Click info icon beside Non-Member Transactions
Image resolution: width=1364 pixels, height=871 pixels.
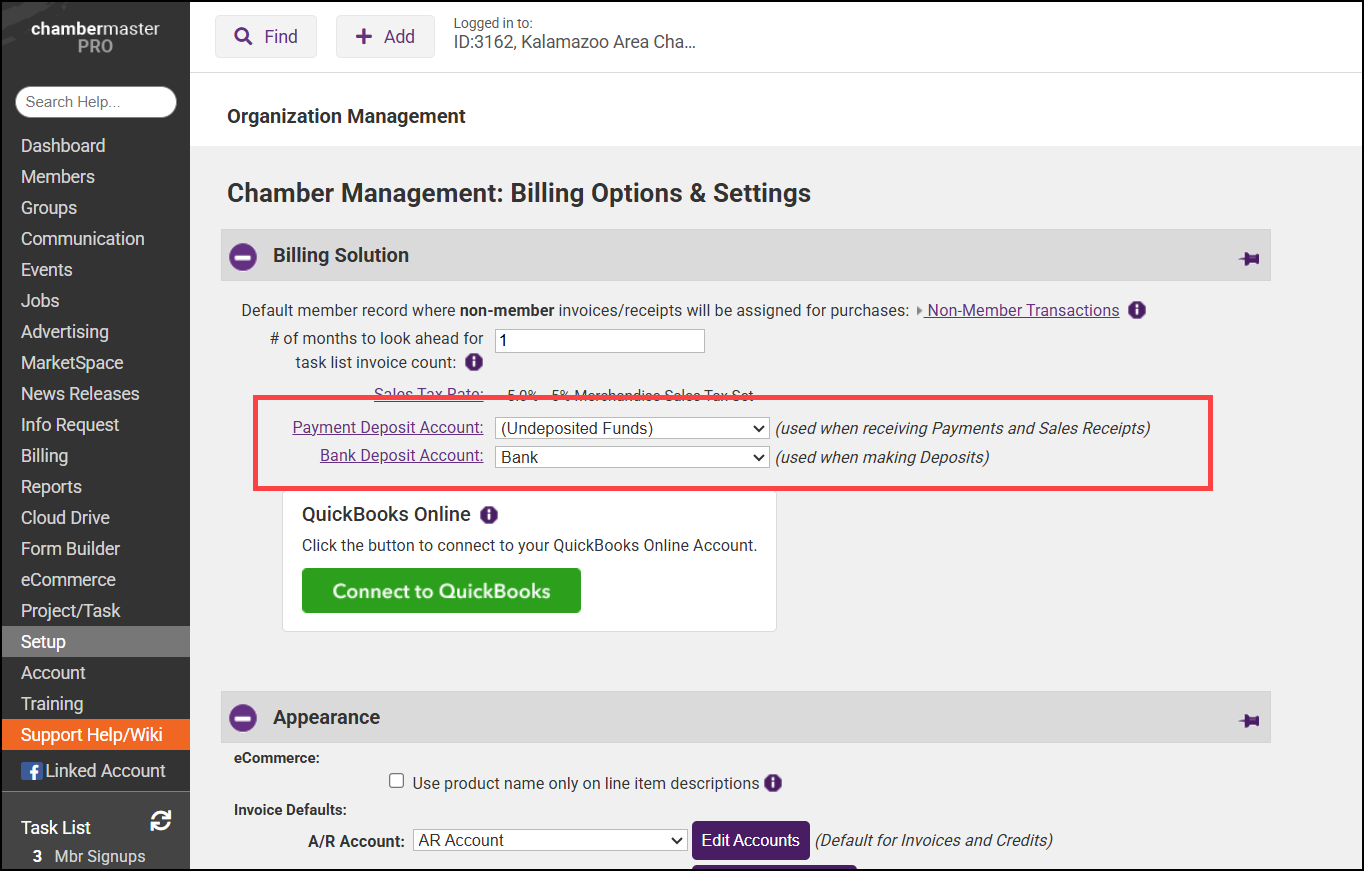1137,310
